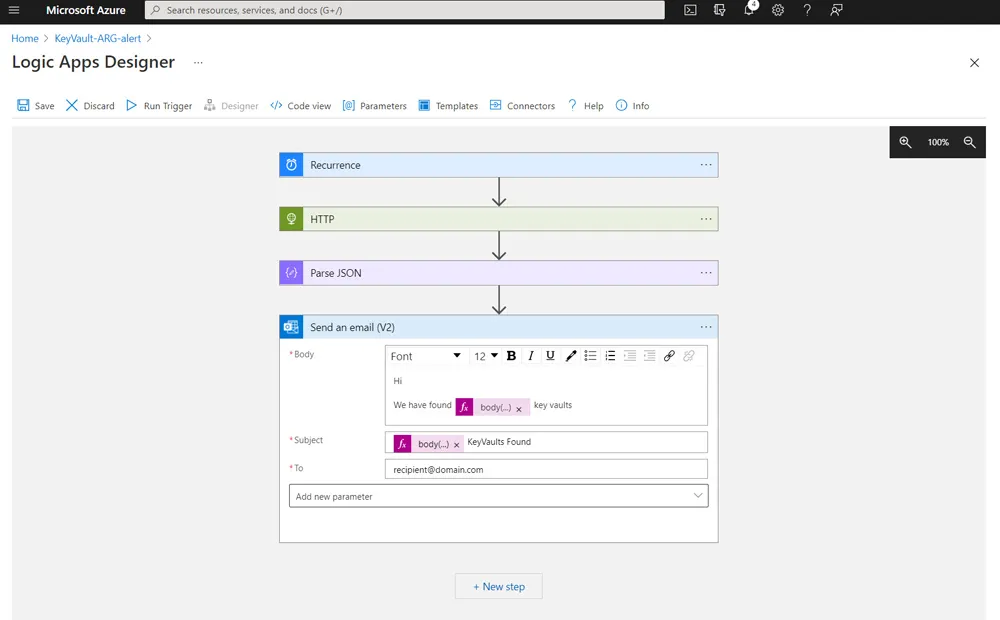Open the notifications bell

point(749,10)
